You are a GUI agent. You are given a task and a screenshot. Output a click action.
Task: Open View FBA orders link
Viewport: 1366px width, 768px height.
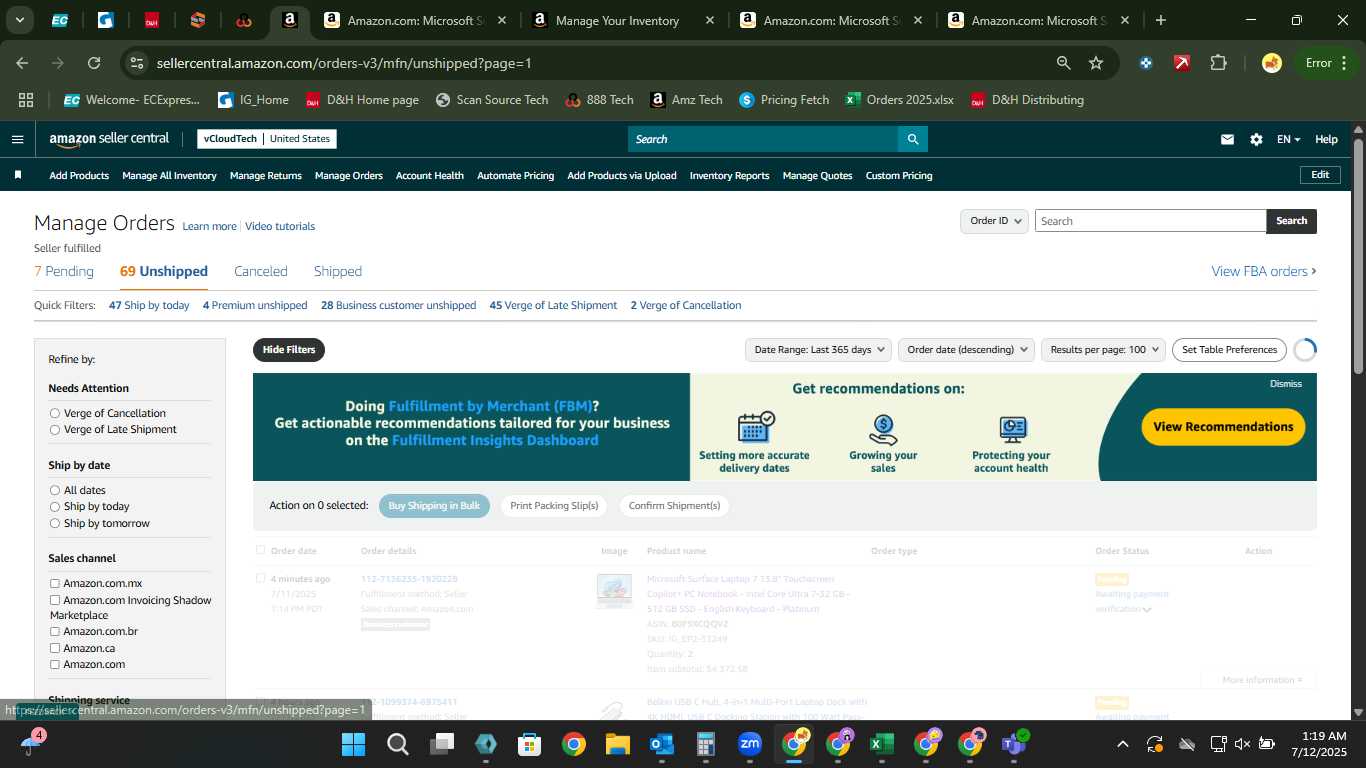click(x=1264, y=271)
